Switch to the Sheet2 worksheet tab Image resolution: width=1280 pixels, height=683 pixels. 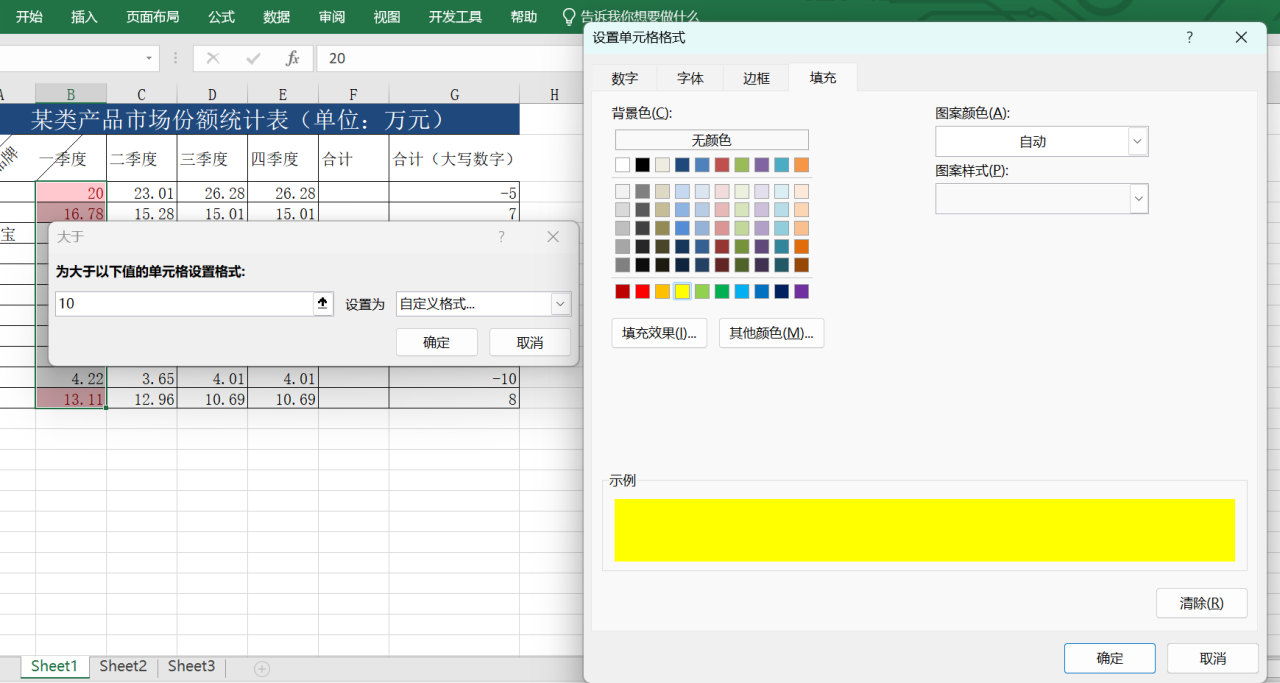coord(123,666)
